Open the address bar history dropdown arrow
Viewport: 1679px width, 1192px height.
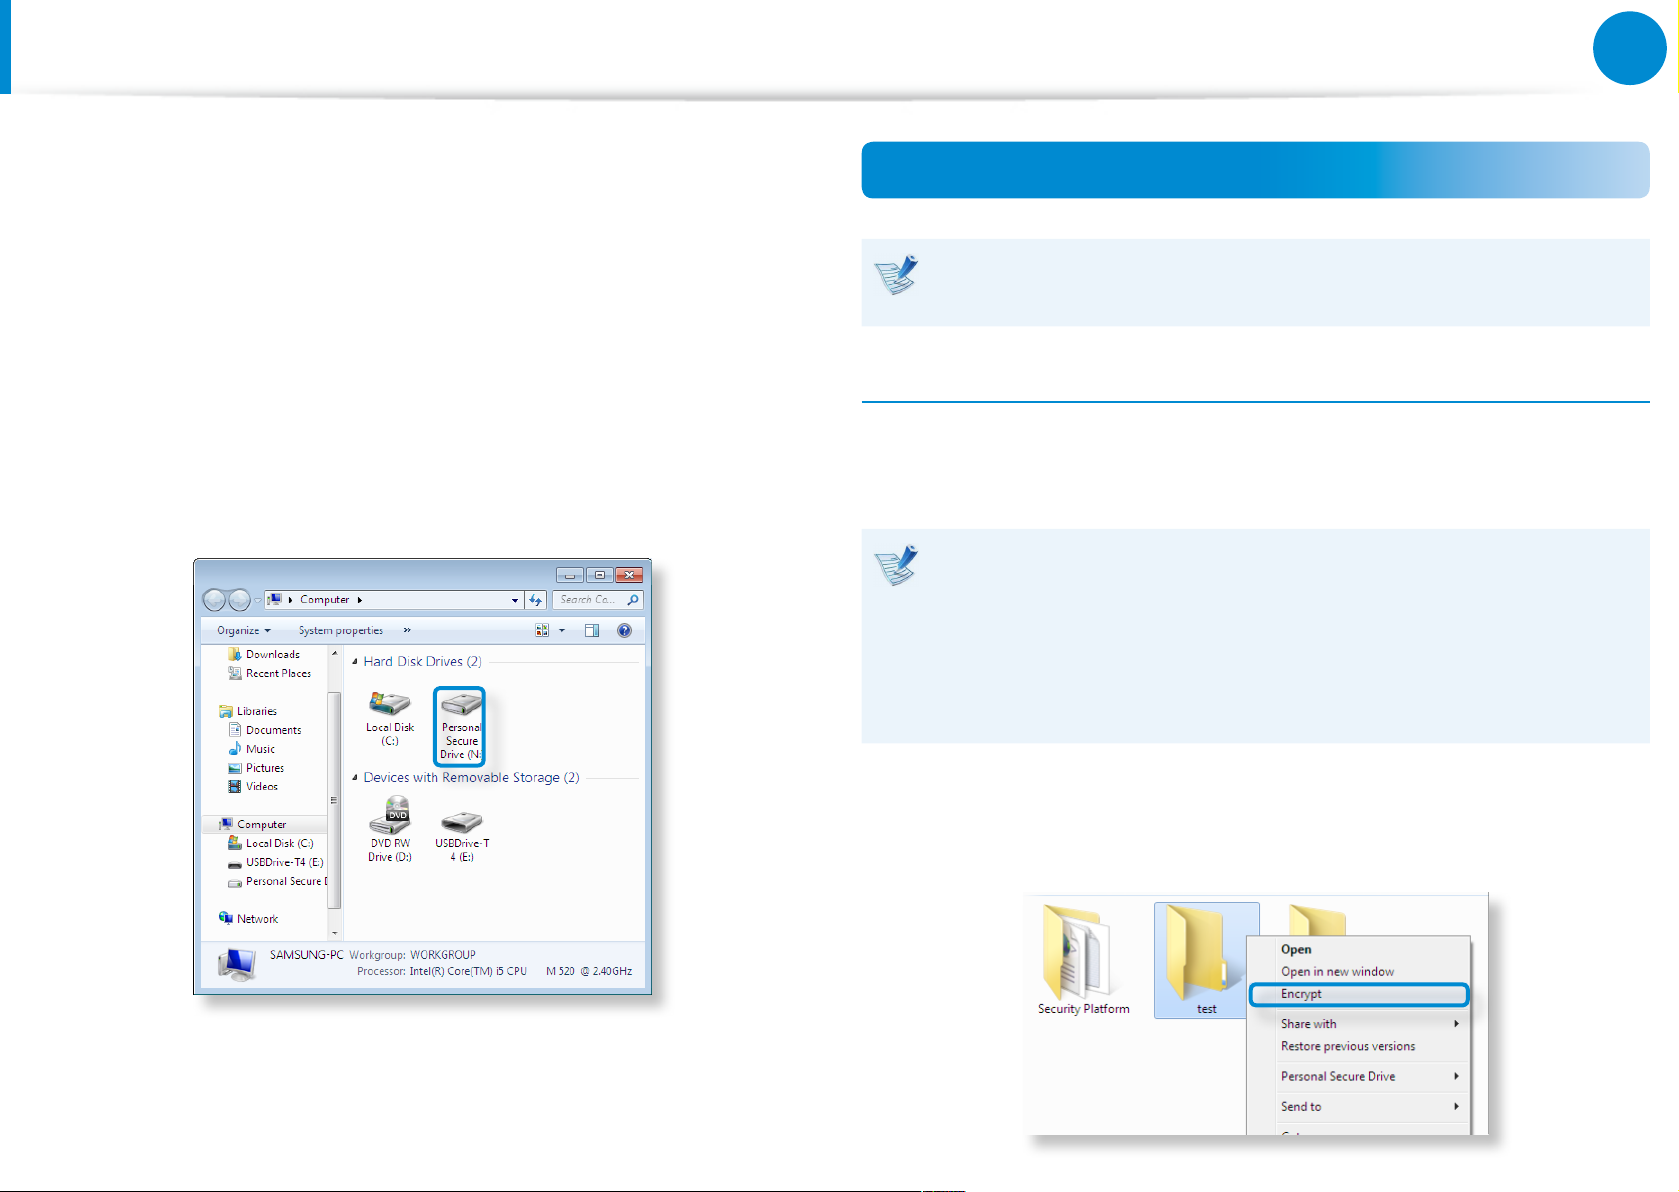click(x=515, y=600)
